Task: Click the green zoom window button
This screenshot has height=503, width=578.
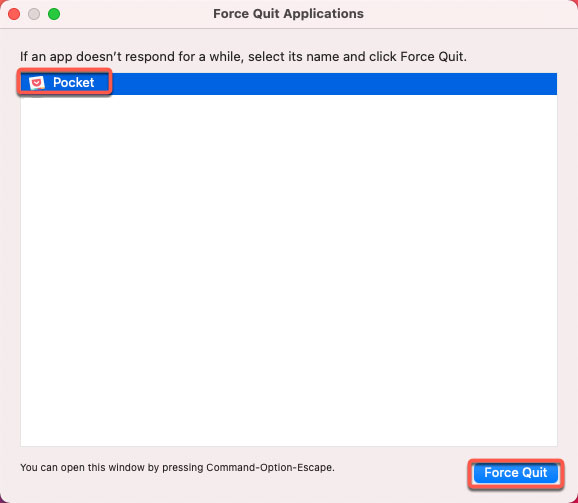Action: (x=54, y=14)
